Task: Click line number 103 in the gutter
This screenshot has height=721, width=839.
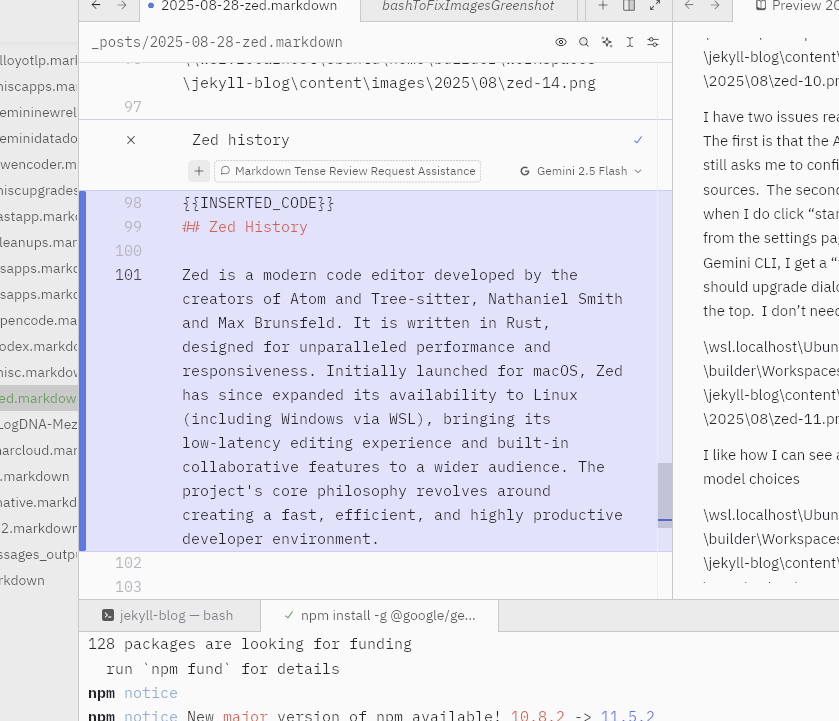Action: tap(128, 587)
